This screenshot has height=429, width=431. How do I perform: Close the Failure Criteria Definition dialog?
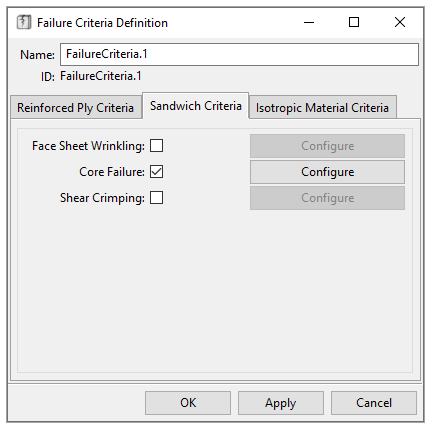400,23
